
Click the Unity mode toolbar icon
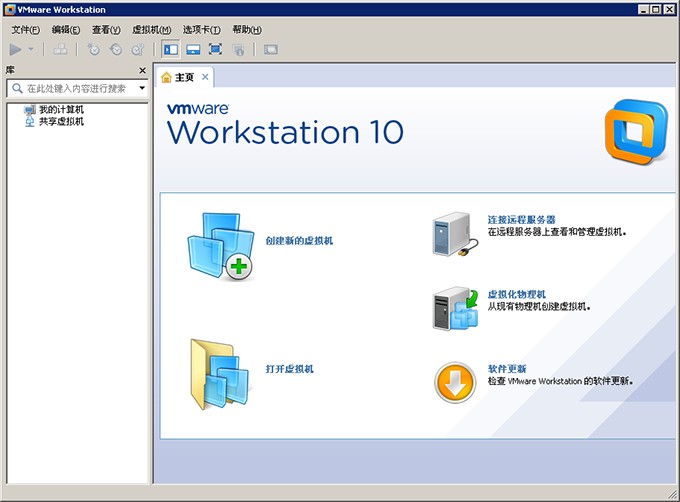click(x=238, y=49)
